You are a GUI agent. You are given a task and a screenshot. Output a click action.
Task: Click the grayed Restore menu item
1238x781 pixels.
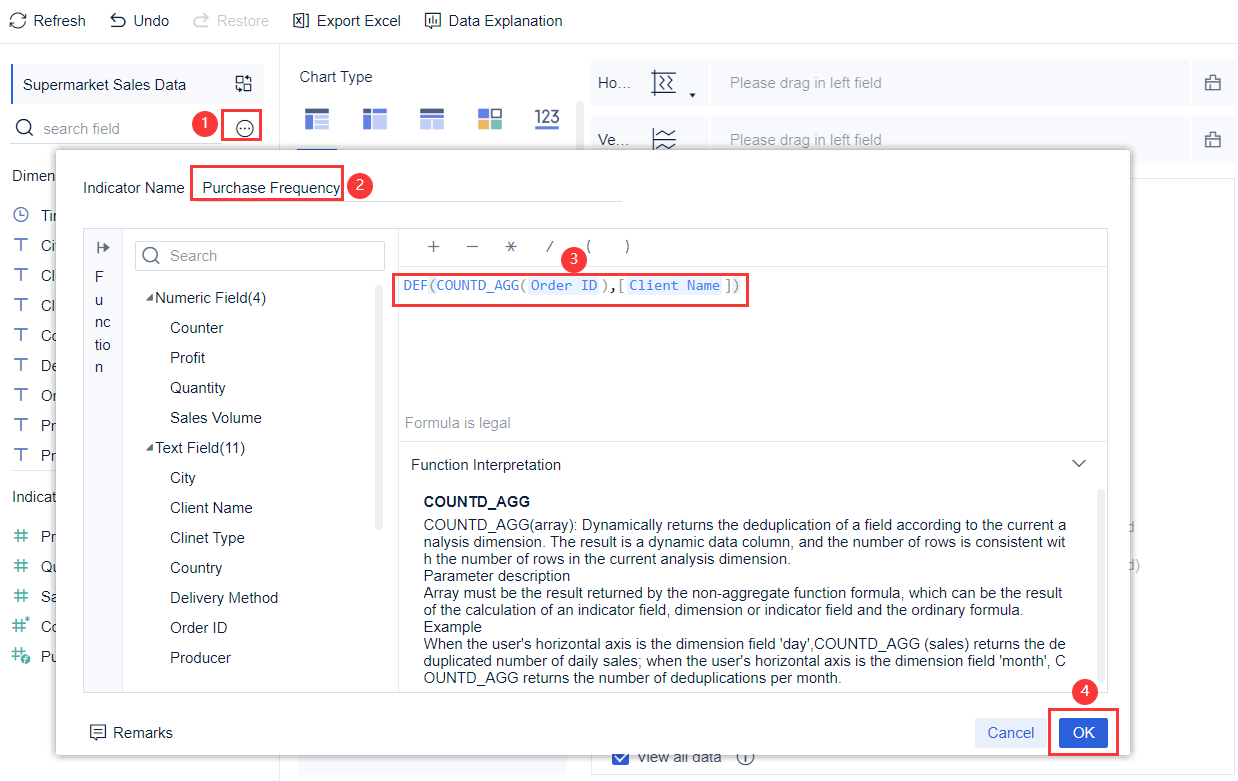231,20
